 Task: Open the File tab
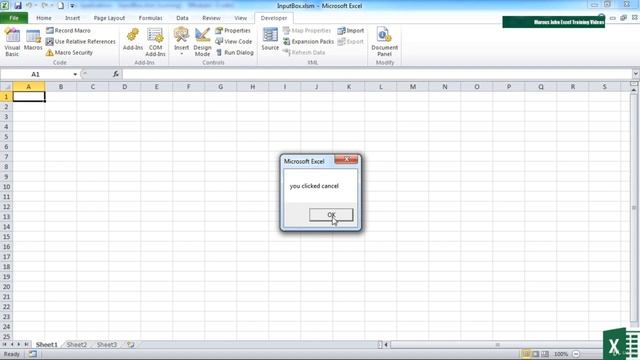[14, 18]
